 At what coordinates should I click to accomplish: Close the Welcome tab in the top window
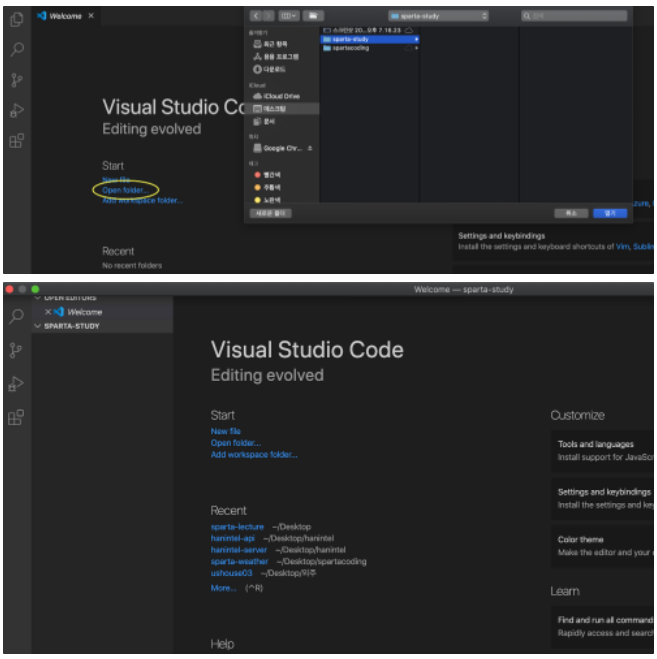pyautogui.click(x=91, y=16)
